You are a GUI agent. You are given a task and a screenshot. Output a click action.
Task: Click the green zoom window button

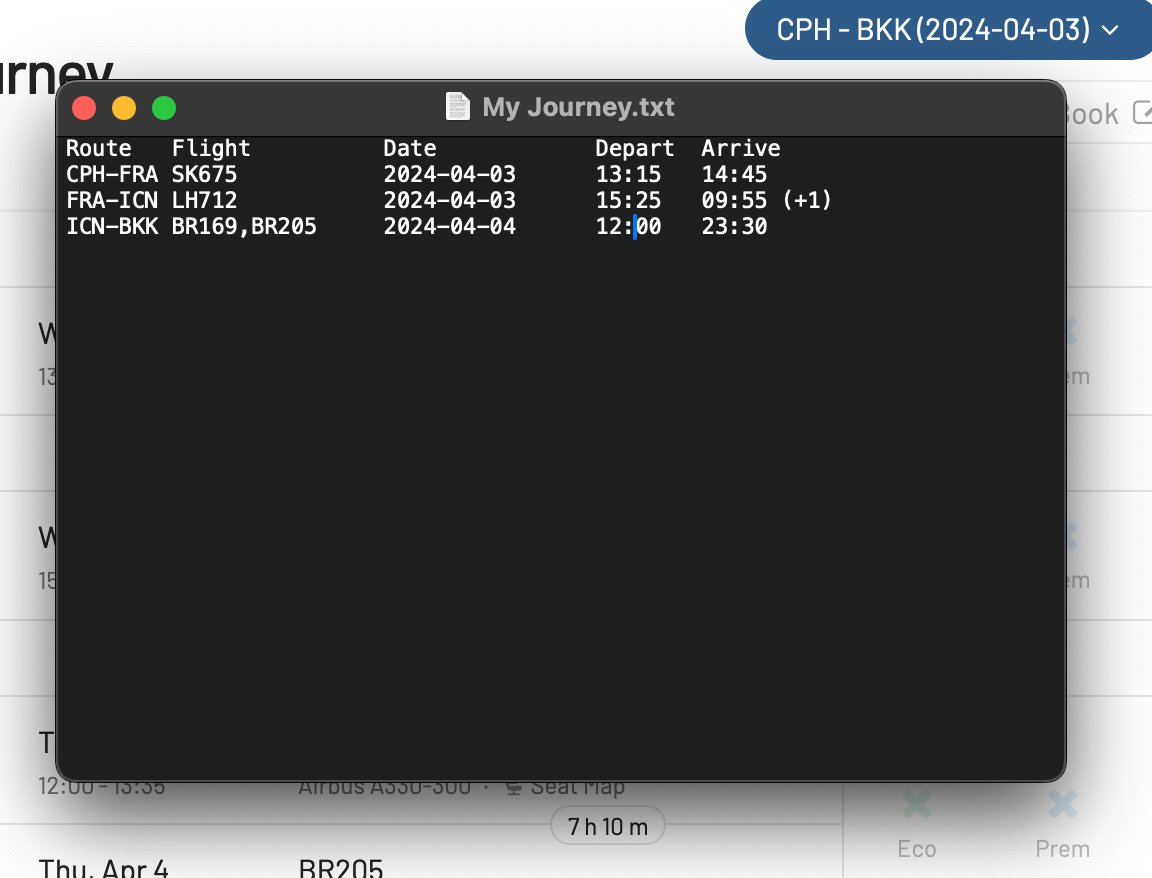click(163, 108)
